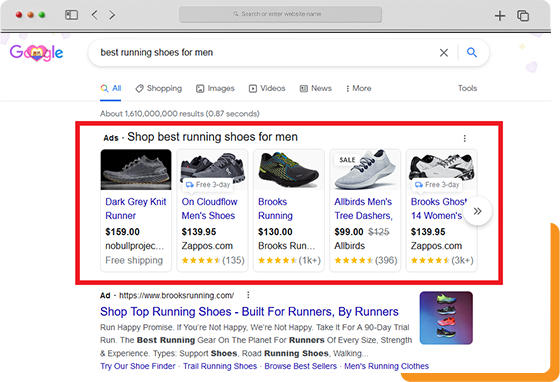Clear the search query with X icon
This screenshot has height=382, width=560.
(x=444, y=53)
